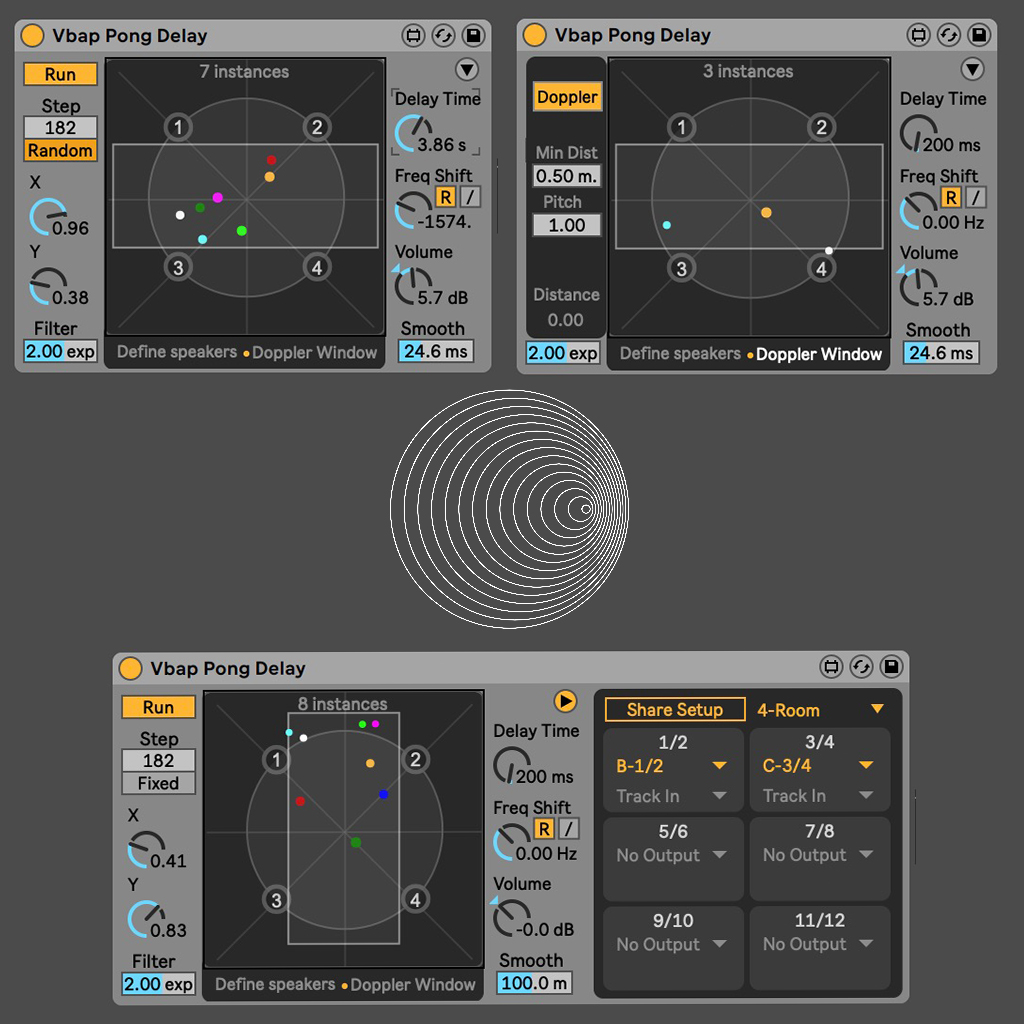Toggle the bottom device activator power button
Image resolution: width=1024 pixels, height=1024 pixels.
click(130, 668)
